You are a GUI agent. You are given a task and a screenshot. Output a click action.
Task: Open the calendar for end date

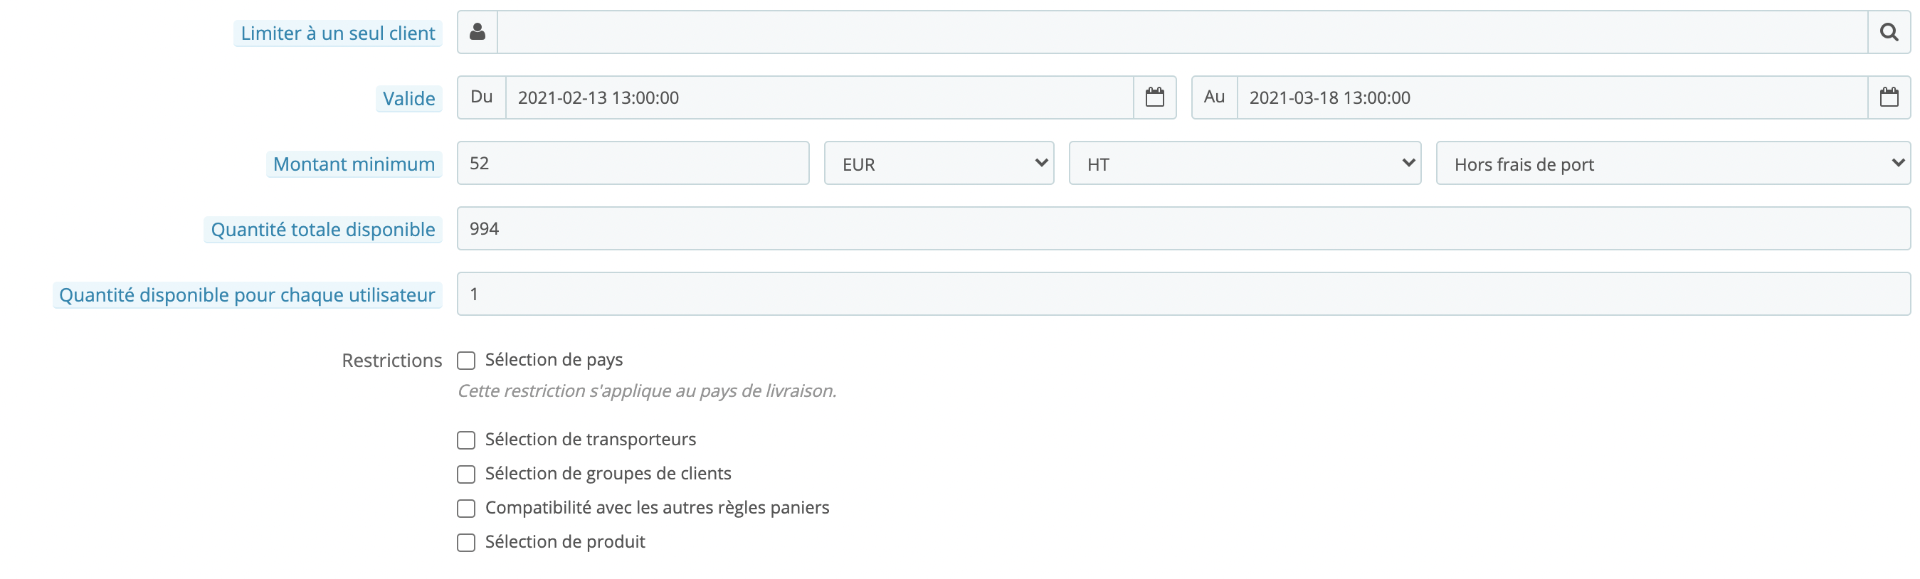click(x=1889, y=97)
